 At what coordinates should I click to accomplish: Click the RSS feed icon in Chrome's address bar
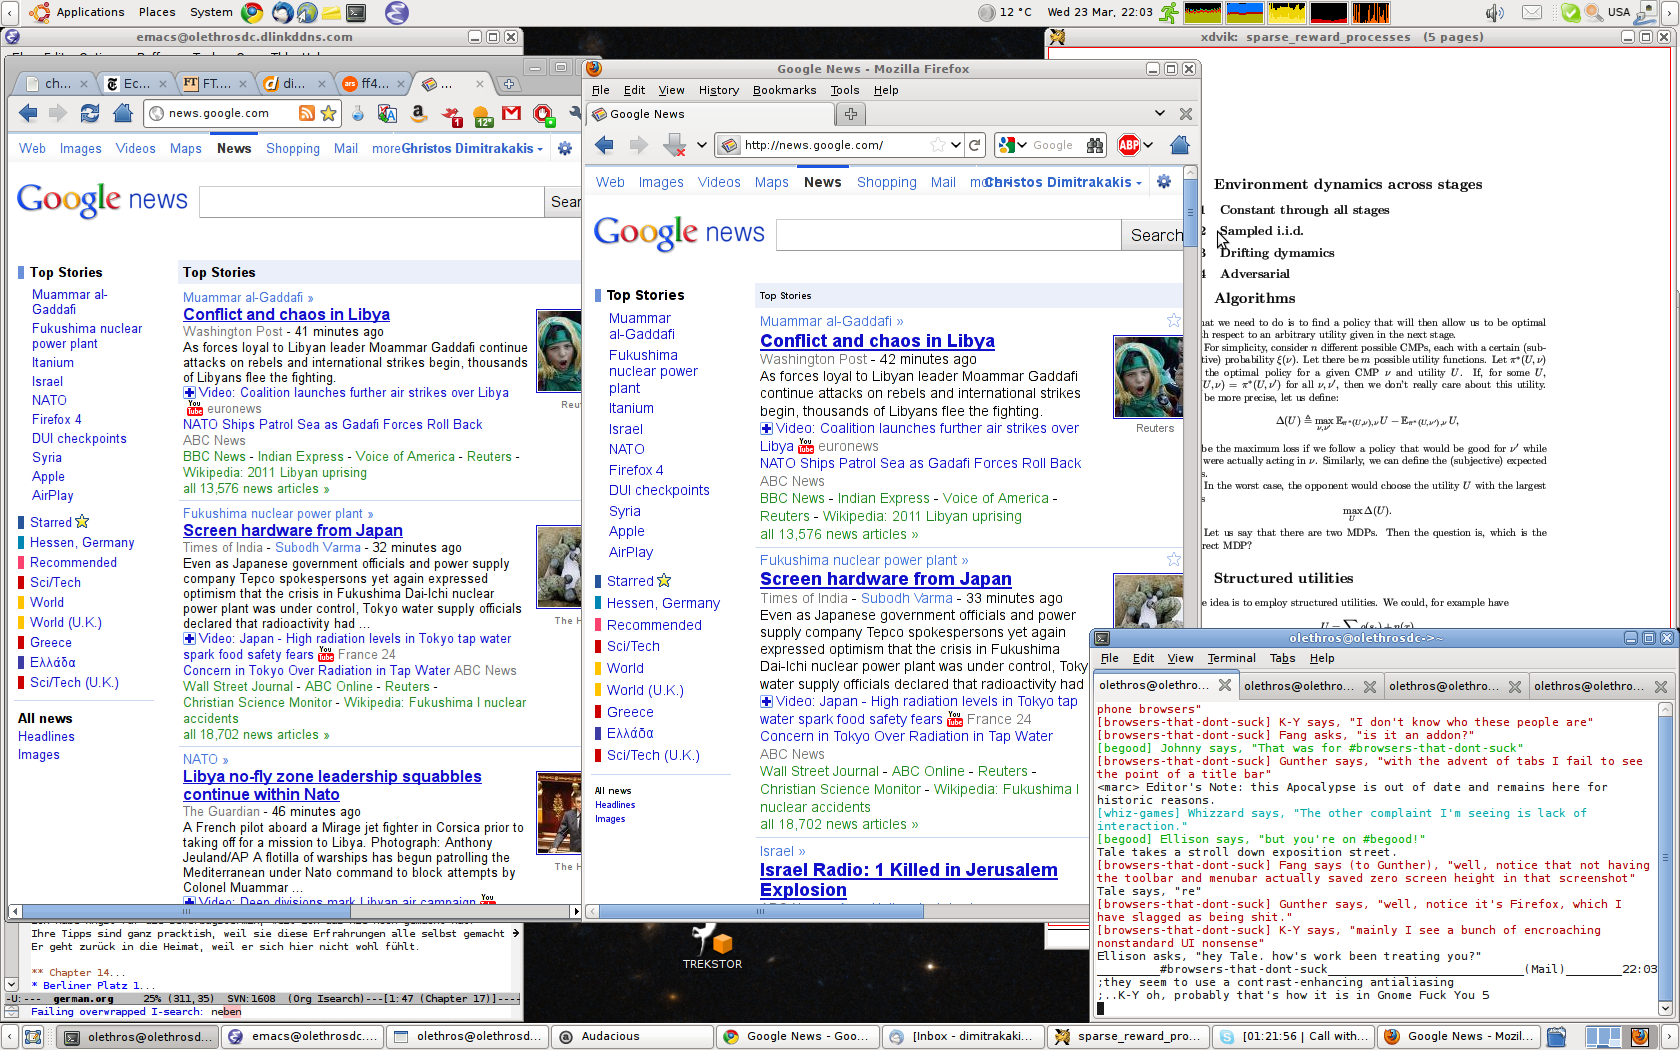307,113
